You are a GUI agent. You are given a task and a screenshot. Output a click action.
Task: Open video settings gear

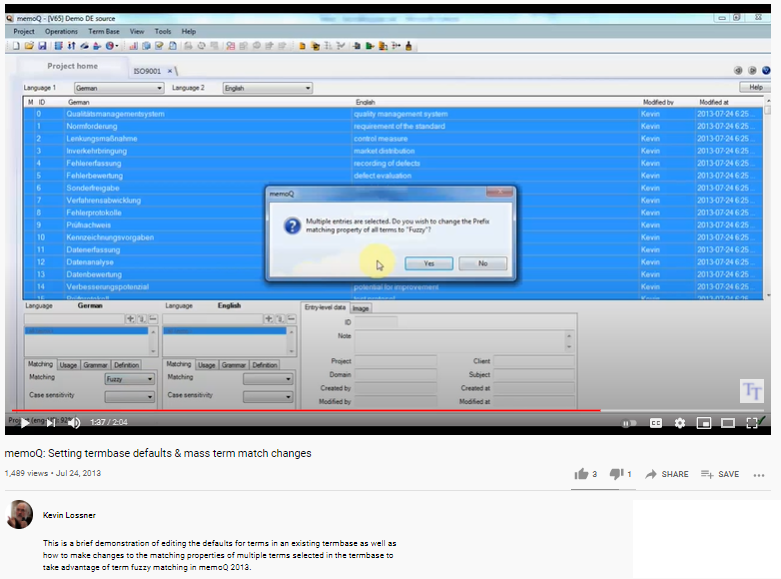pyautogui.click(x=679, y=423)
